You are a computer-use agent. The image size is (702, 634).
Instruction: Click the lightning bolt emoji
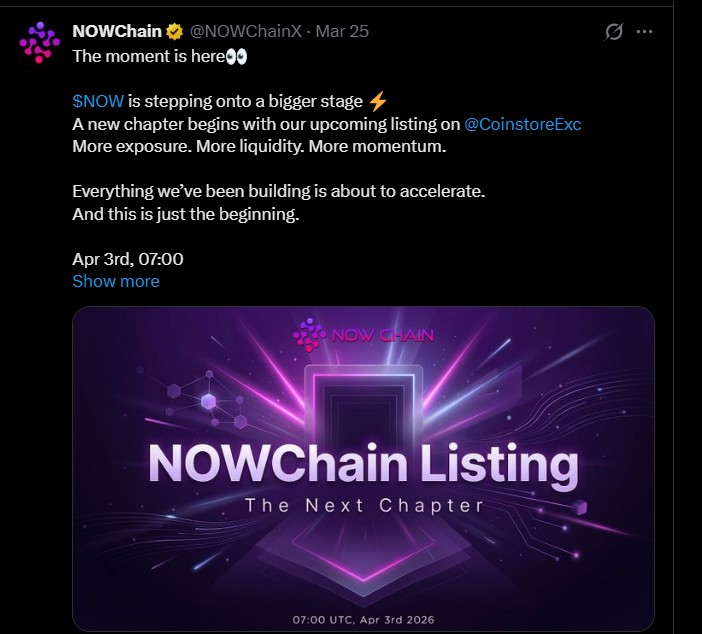376,101
